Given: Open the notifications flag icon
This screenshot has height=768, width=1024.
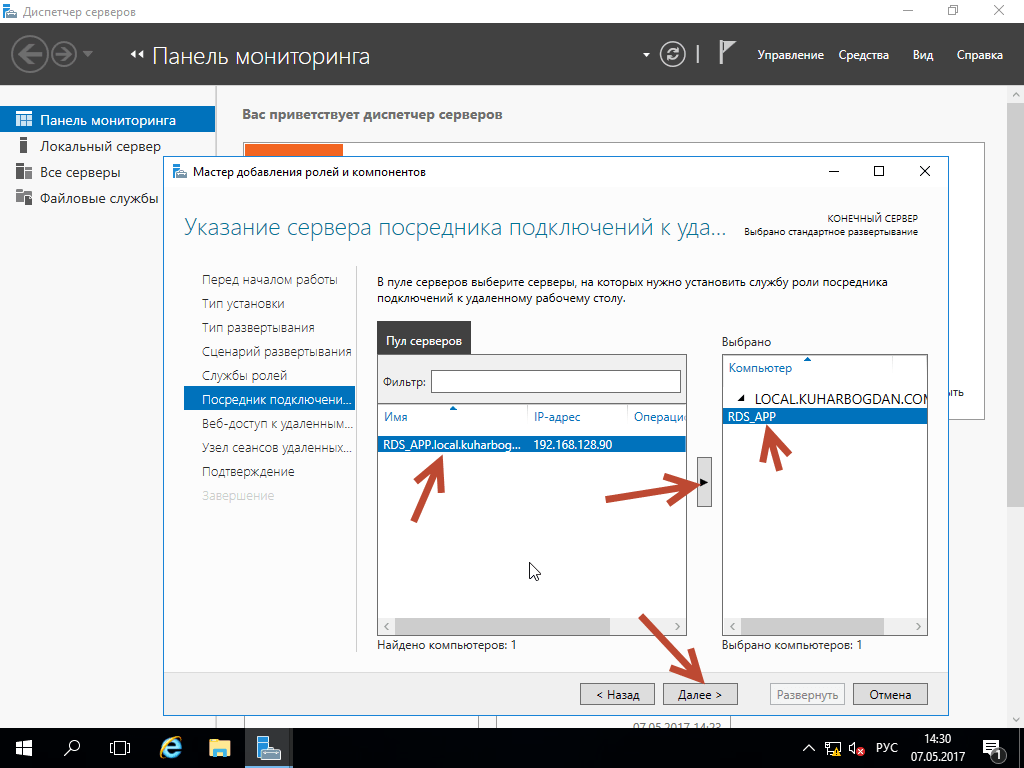Looking at the screenshot, I should (728, 55).
